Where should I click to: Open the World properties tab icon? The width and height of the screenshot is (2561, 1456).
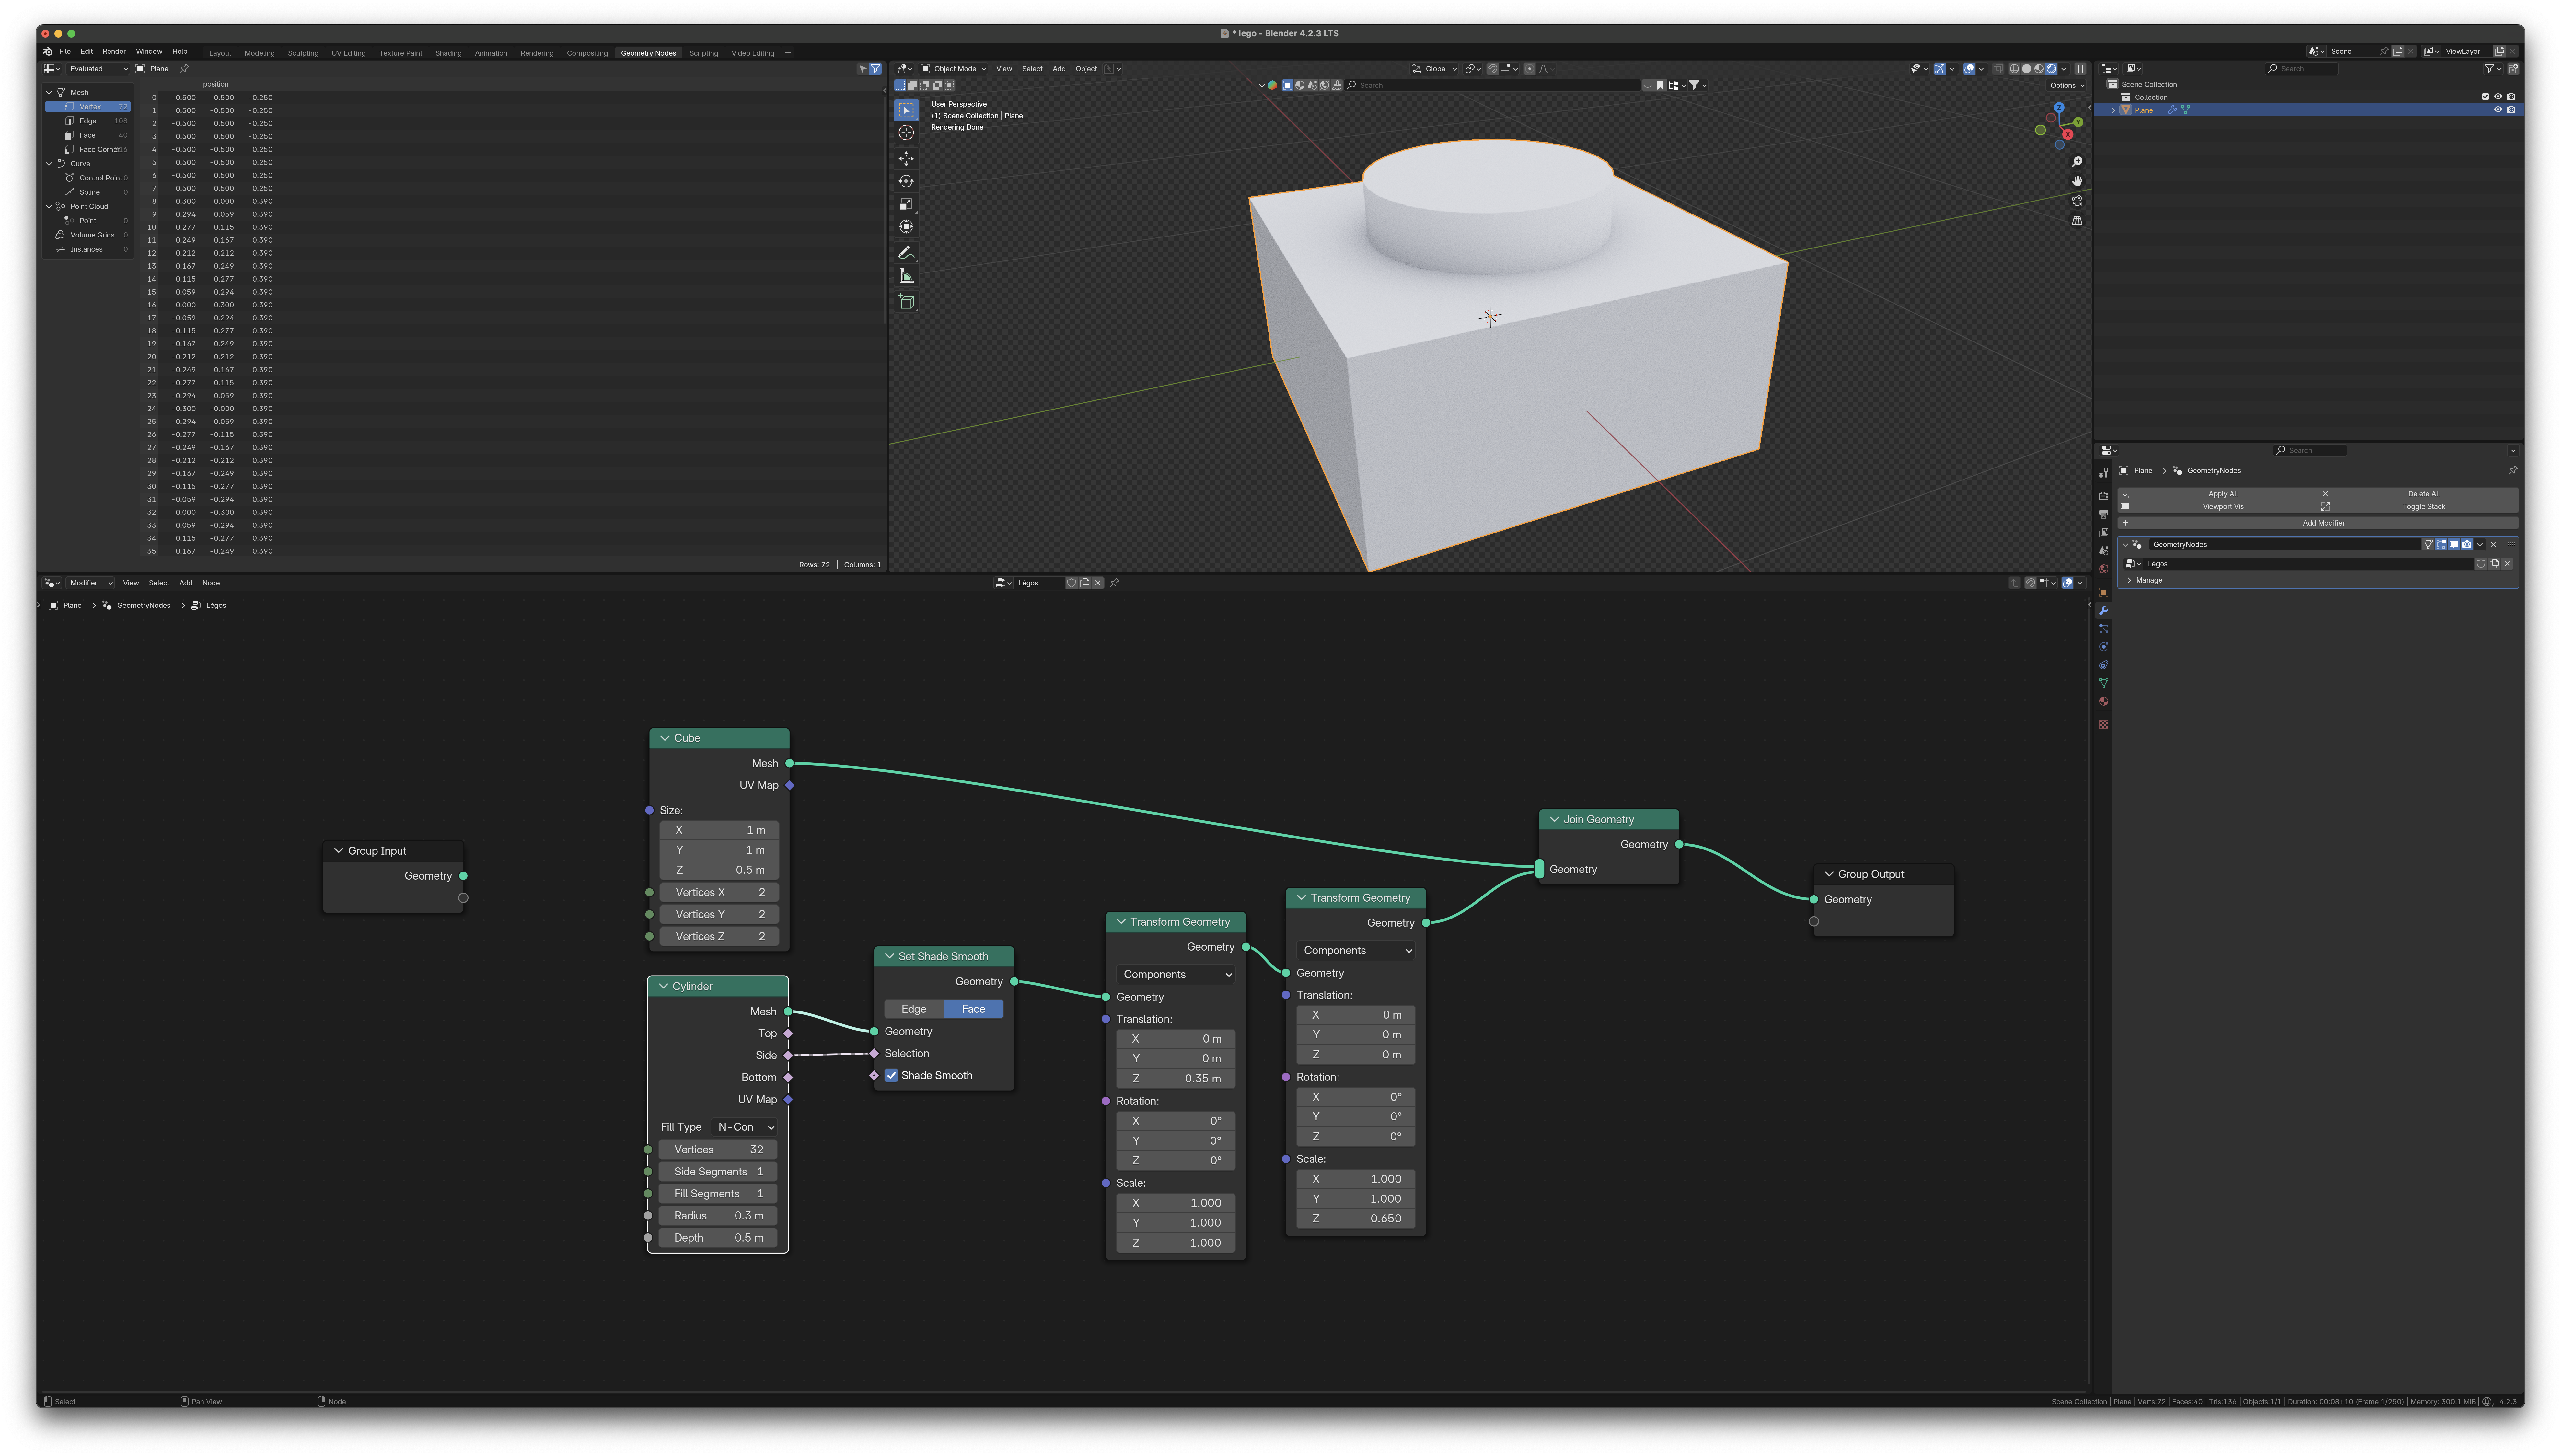point(2104,569)
